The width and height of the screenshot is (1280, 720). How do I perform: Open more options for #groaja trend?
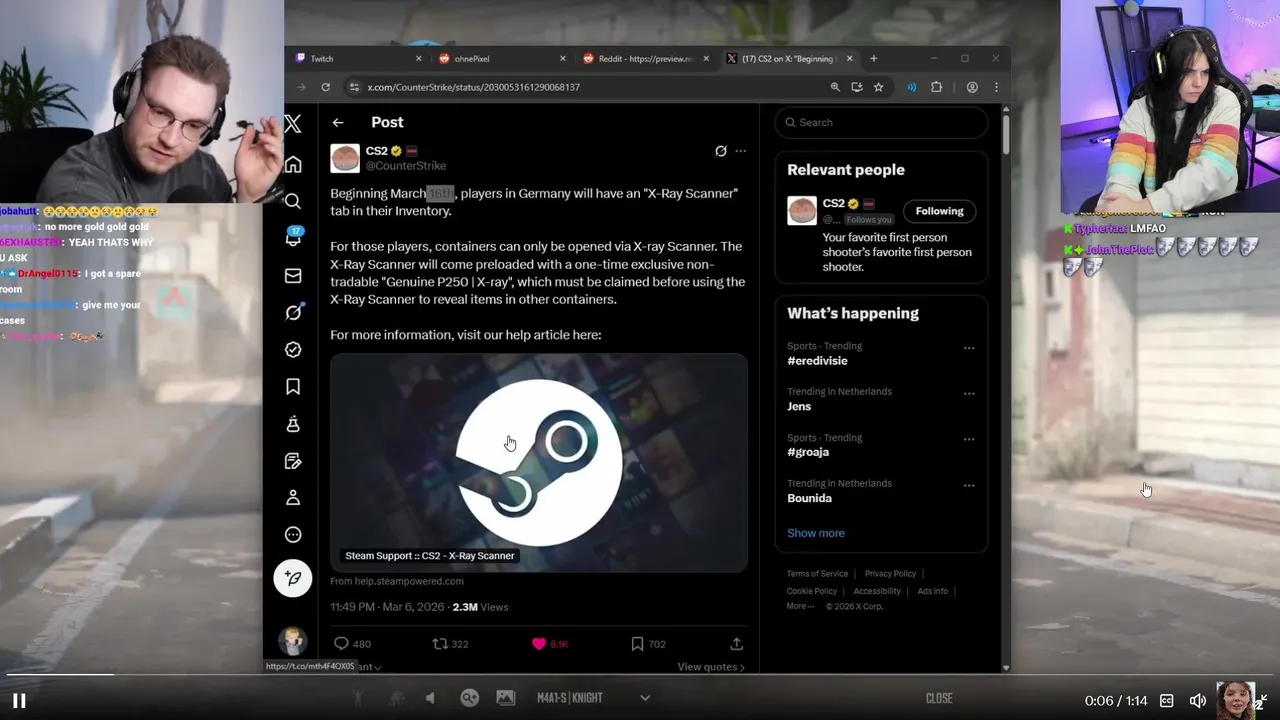(968, 440)
